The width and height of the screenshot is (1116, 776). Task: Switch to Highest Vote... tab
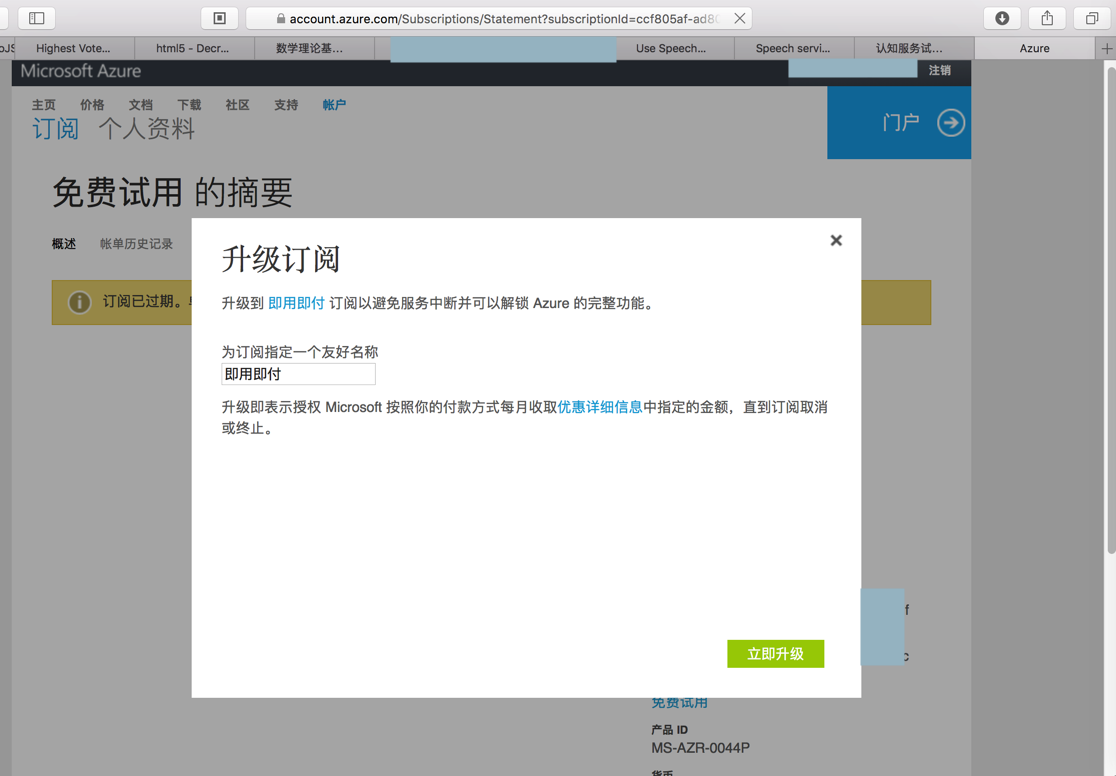click(73, 48)
